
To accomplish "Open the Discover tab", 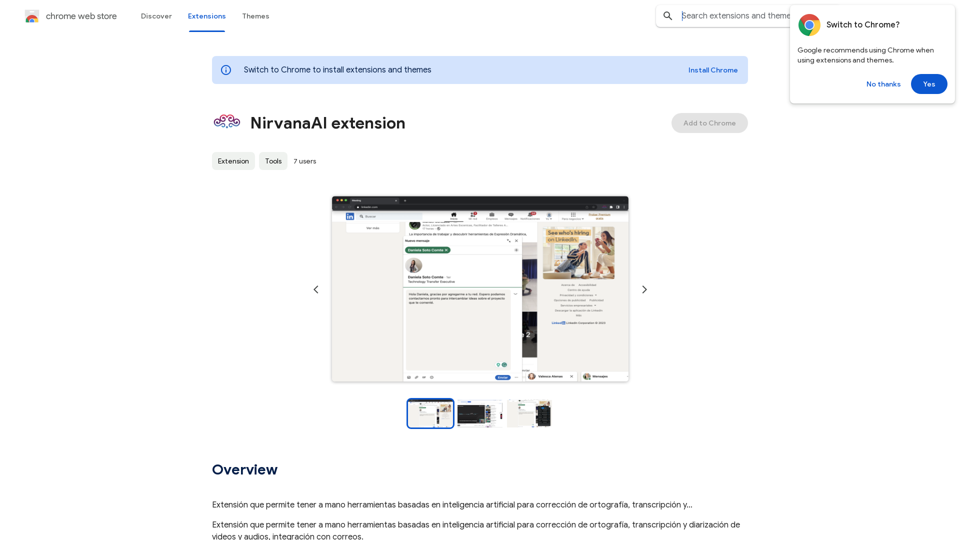I will 156,16.
